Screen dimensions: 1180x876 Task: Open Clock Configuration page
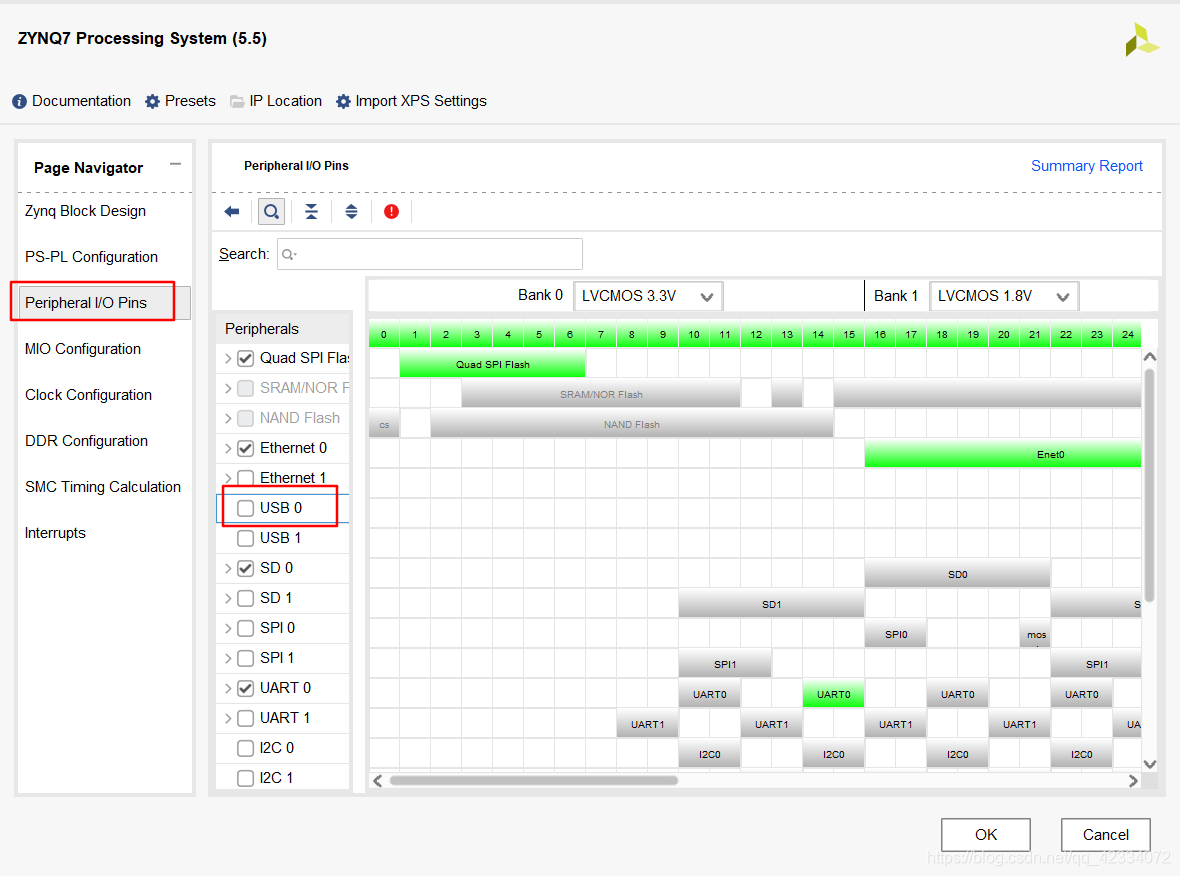point(88,395)
